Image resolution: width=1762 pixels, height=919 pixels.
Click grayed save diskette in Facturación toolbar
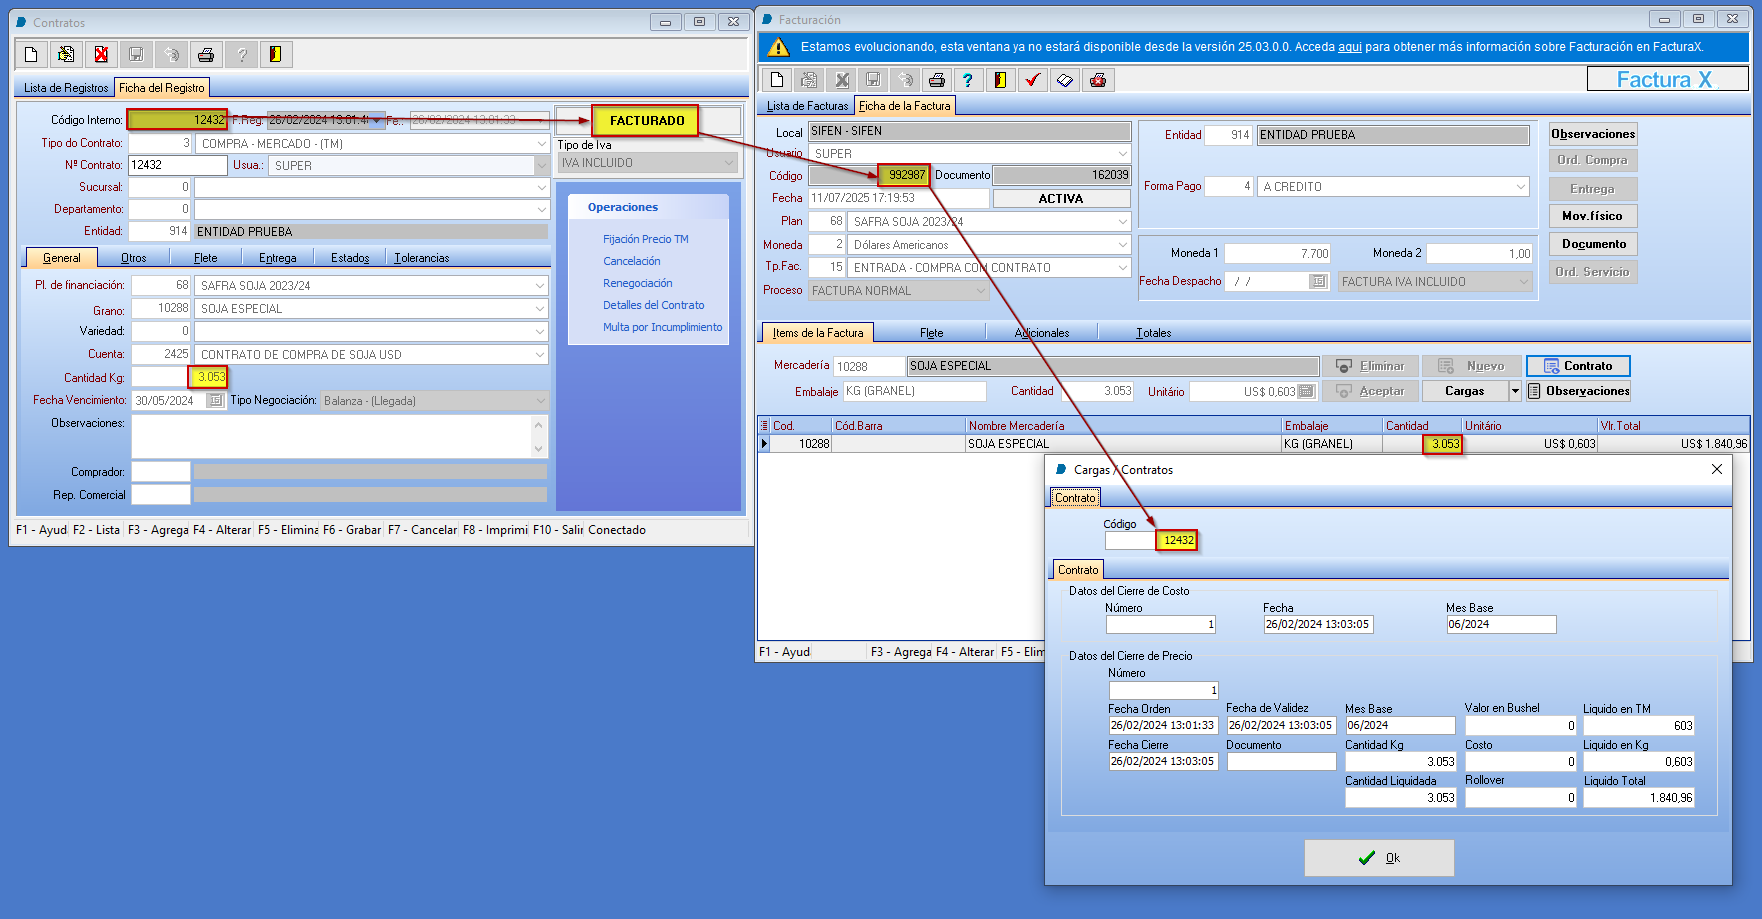[x=873, y=80]
